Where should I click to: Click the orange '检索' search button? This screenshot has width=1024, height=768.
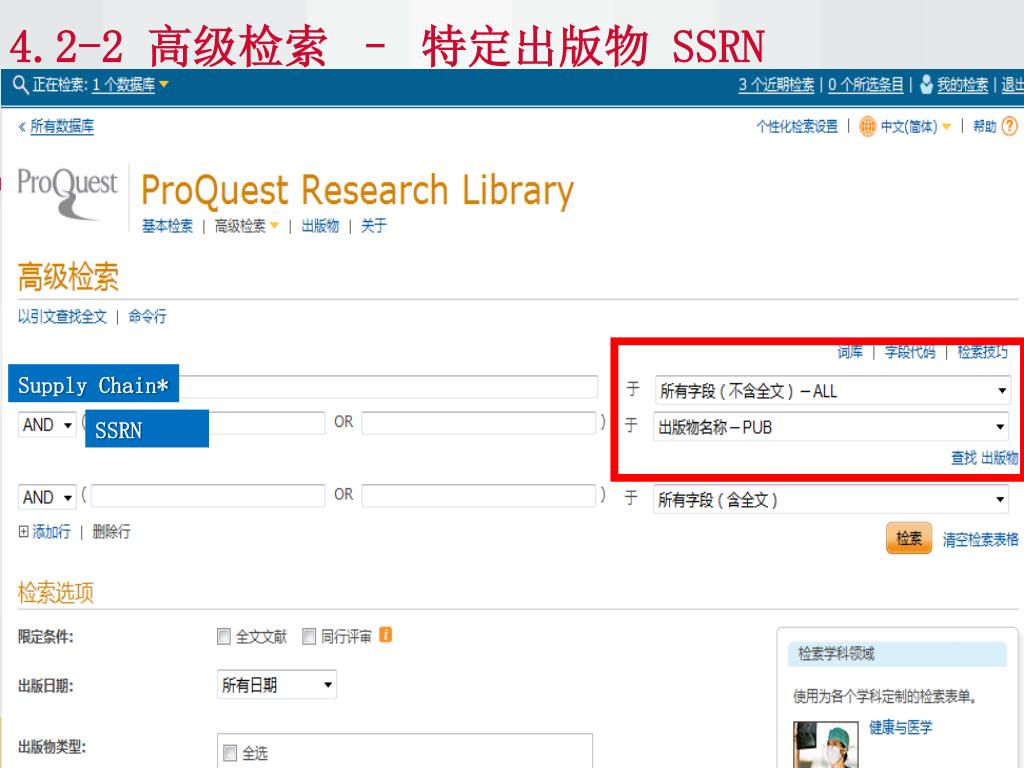click(x=909, y=538)
